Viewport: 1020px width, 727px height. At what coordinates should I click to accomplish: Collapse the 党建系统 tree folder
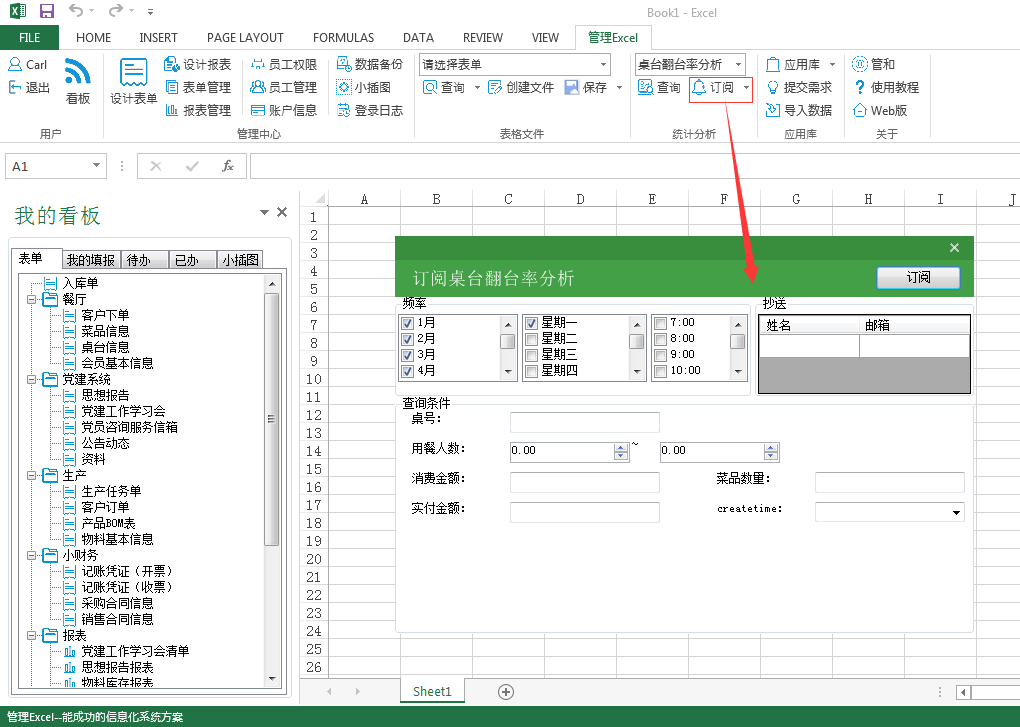click(31, 380)
